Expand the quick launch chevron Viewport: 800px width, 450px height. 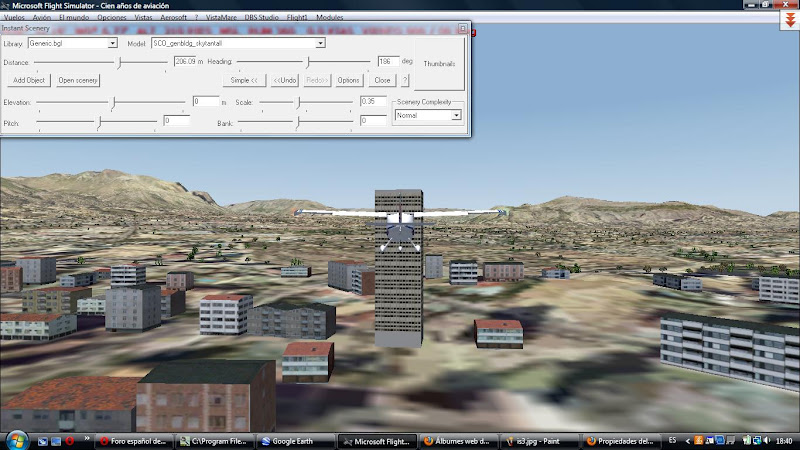click(87, 438)
